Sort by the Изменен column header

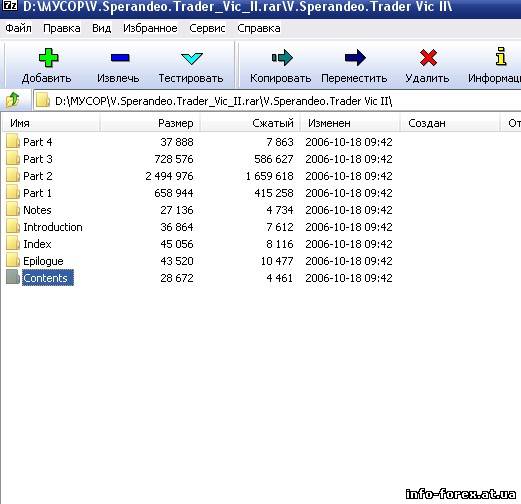[x=350, y=123]
